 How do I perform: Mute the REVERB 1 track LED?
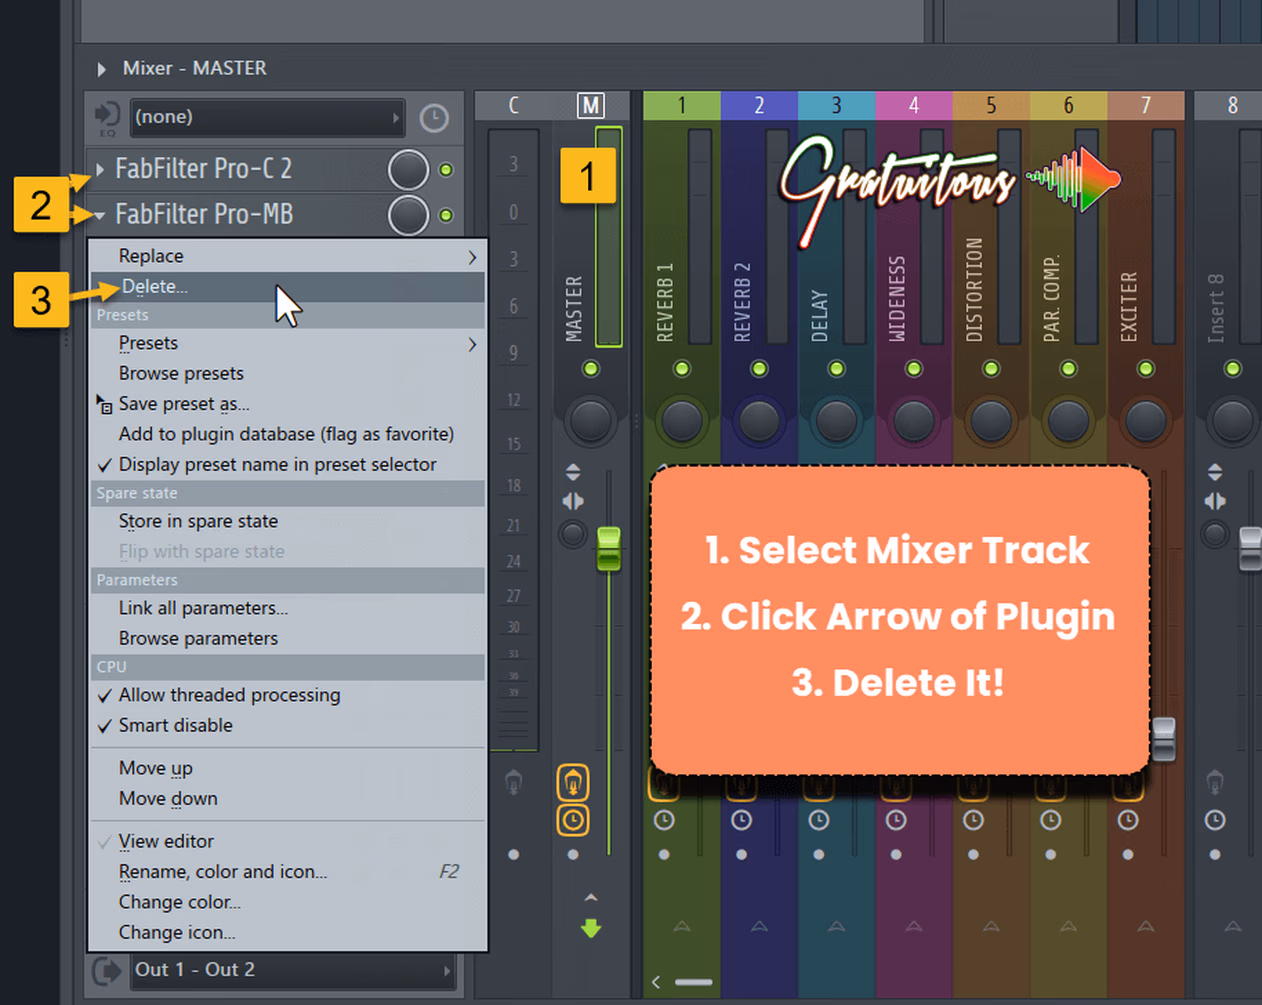pos(682,369)
